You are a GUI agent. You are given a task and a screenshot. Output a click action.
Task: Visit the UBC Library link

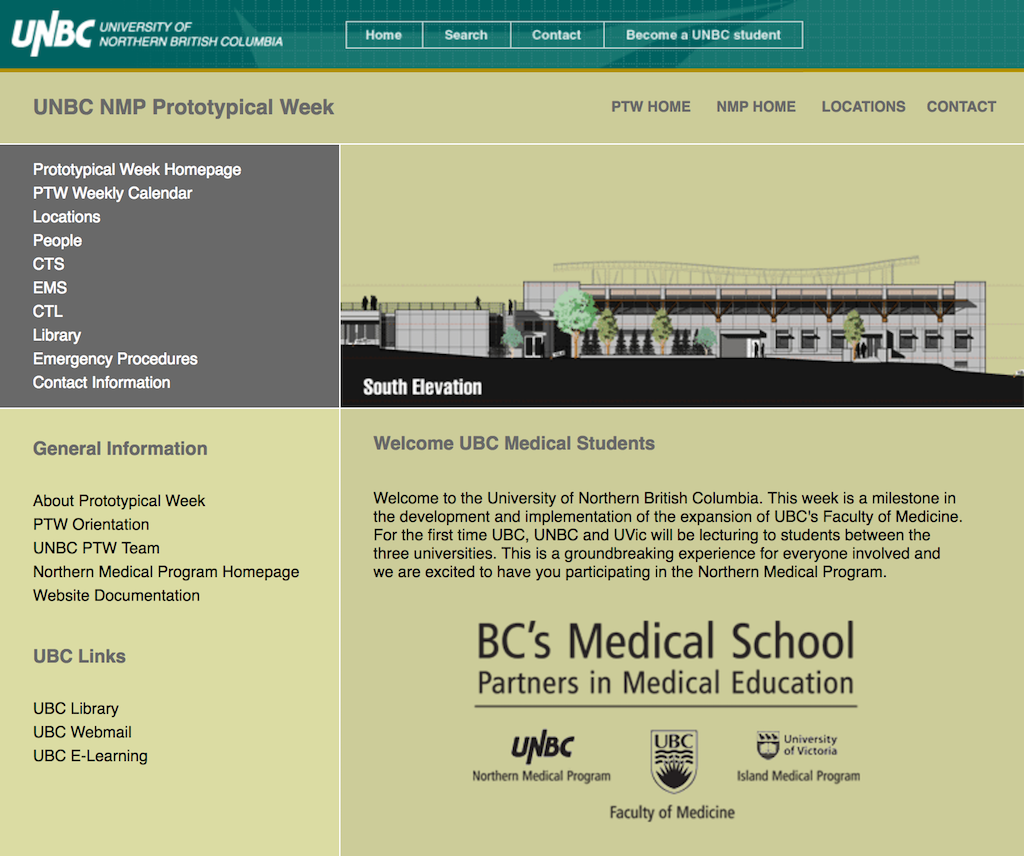pyautogui.click(x=76, y=708)
